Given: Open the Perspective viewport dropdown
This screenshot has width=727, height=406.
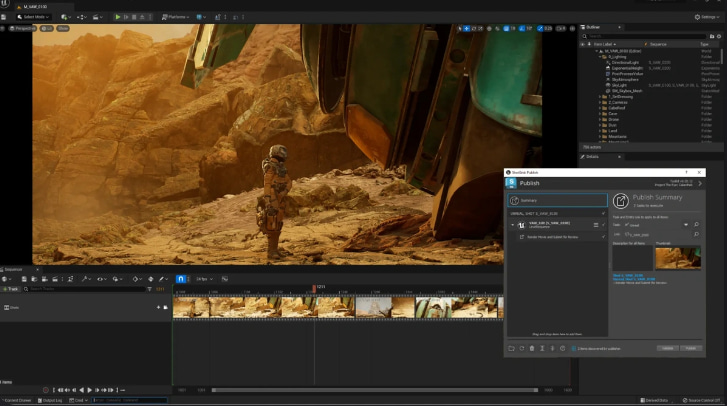Looking at the screenshot, I should point(22,28).
